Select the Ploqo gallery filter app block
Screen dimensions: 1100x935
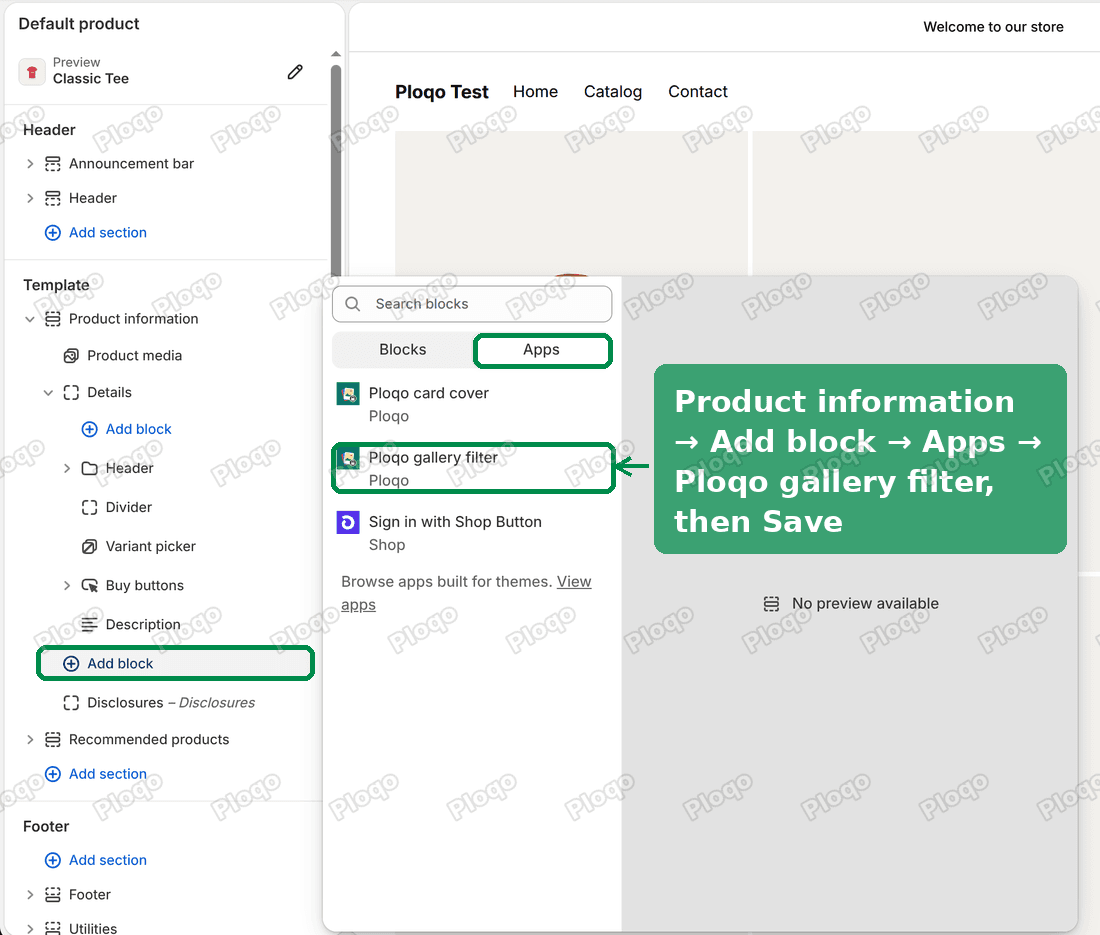473,469
